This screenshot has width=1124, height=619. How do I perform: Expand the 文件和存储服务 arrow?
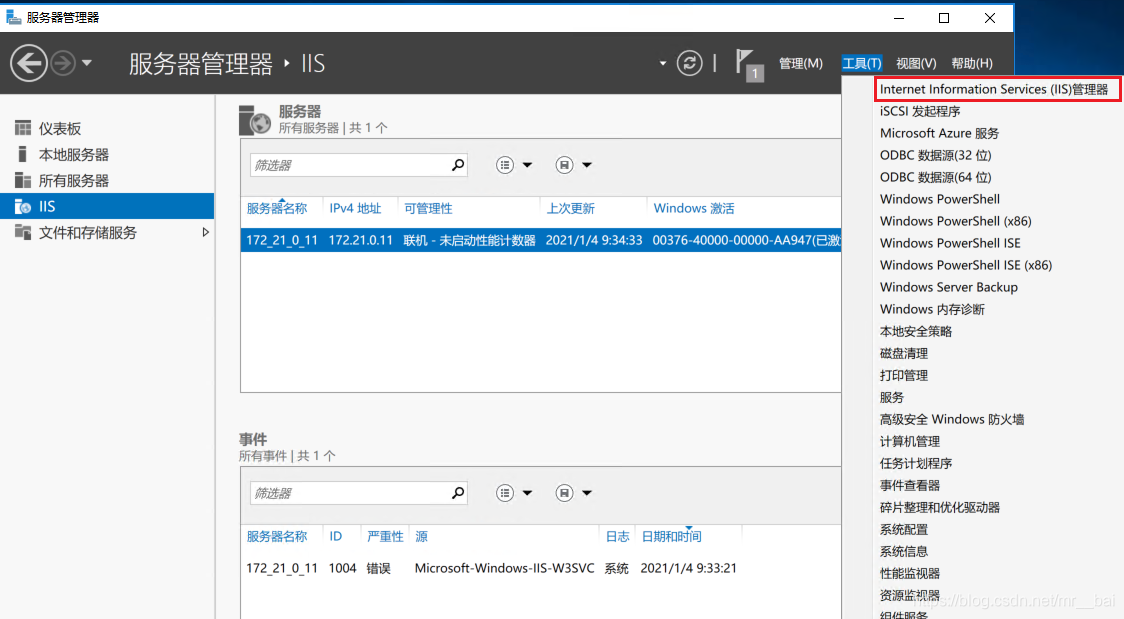(x=206, y=232)
